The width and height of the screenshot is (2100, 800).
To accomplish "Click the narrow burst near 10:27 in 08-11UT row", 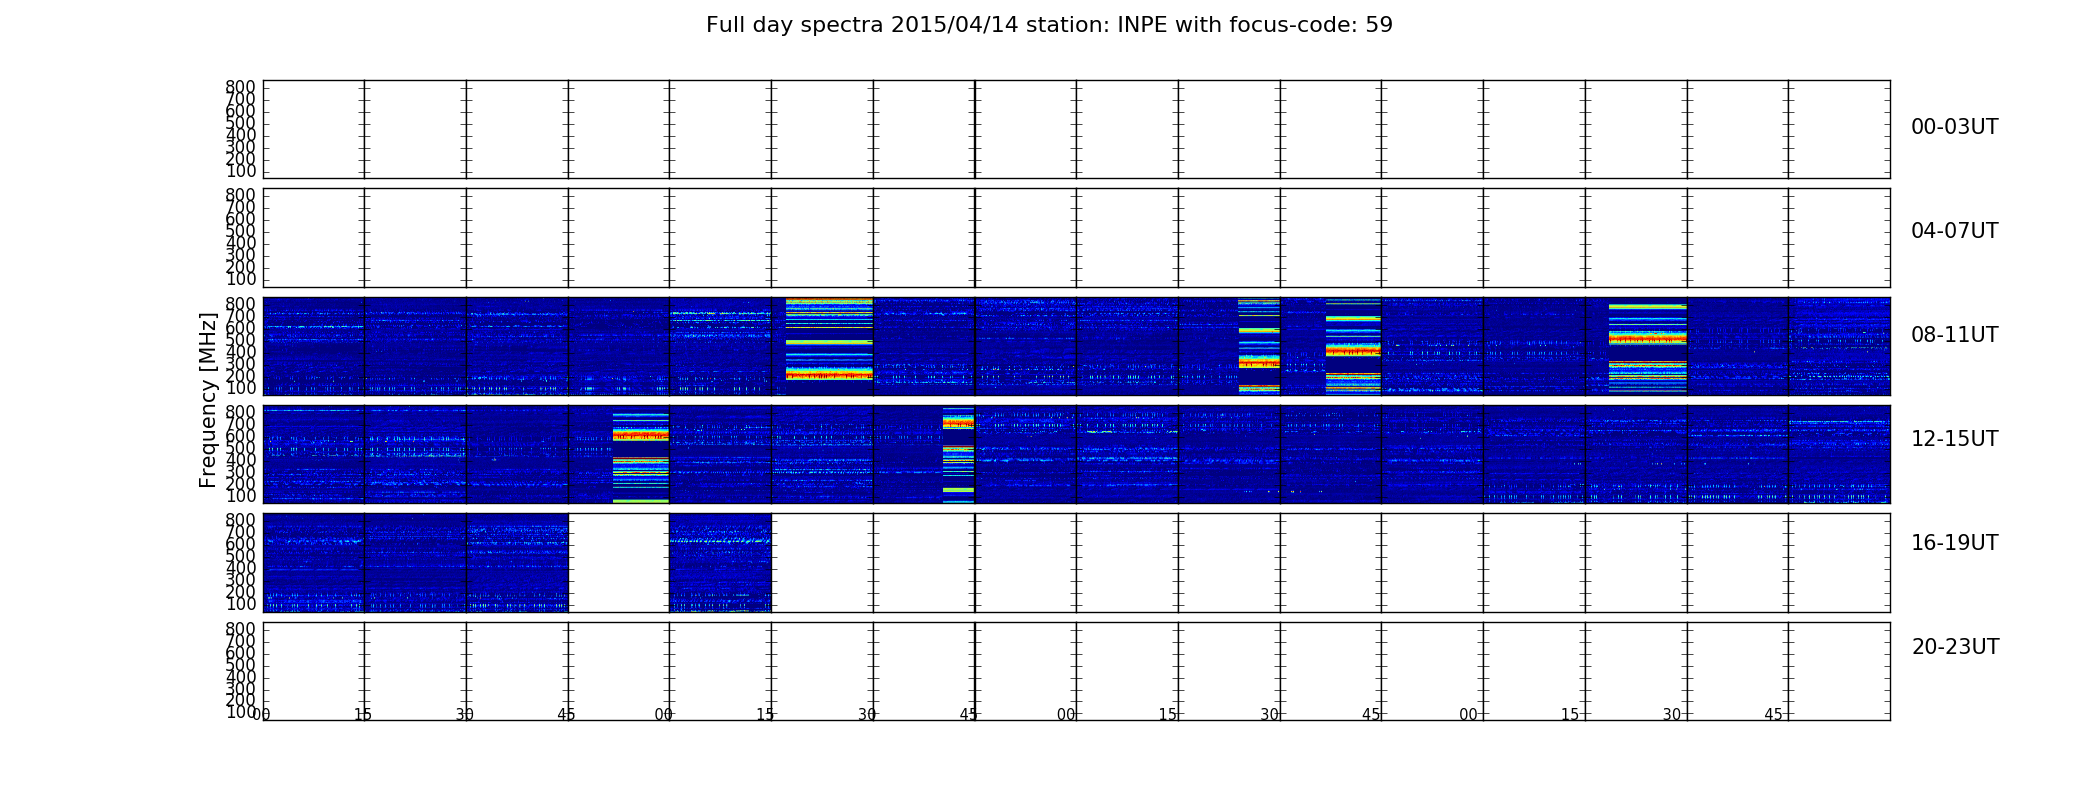I will pos(1259,346).
